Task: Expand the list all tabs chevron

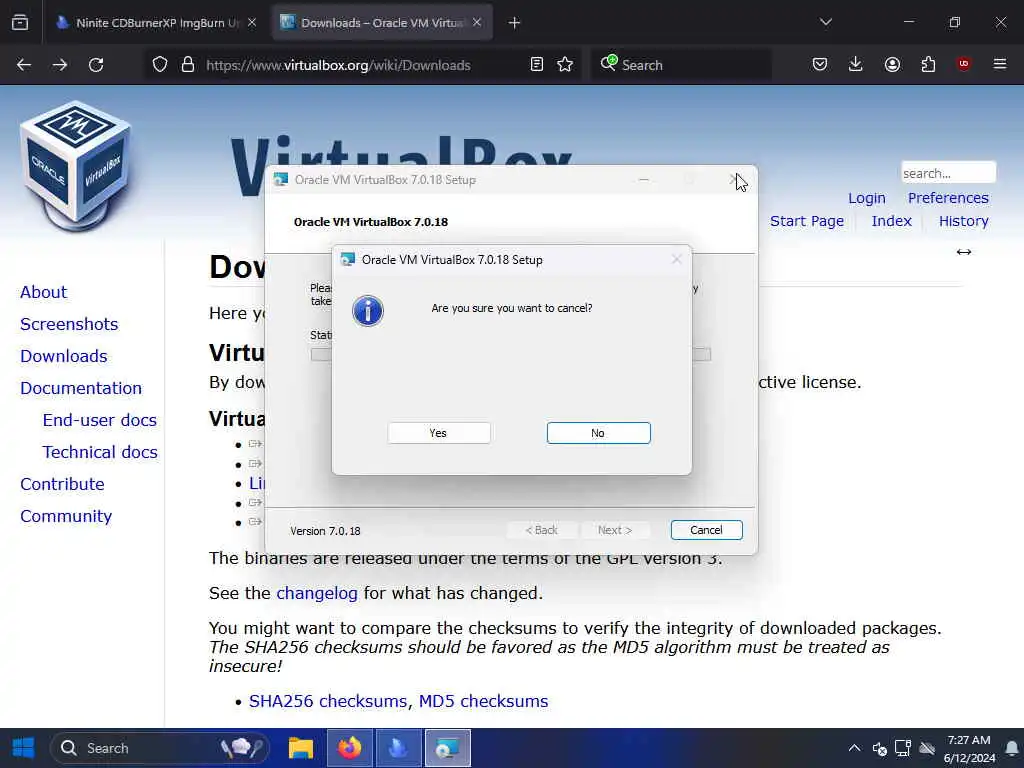Action: (826, 22)
